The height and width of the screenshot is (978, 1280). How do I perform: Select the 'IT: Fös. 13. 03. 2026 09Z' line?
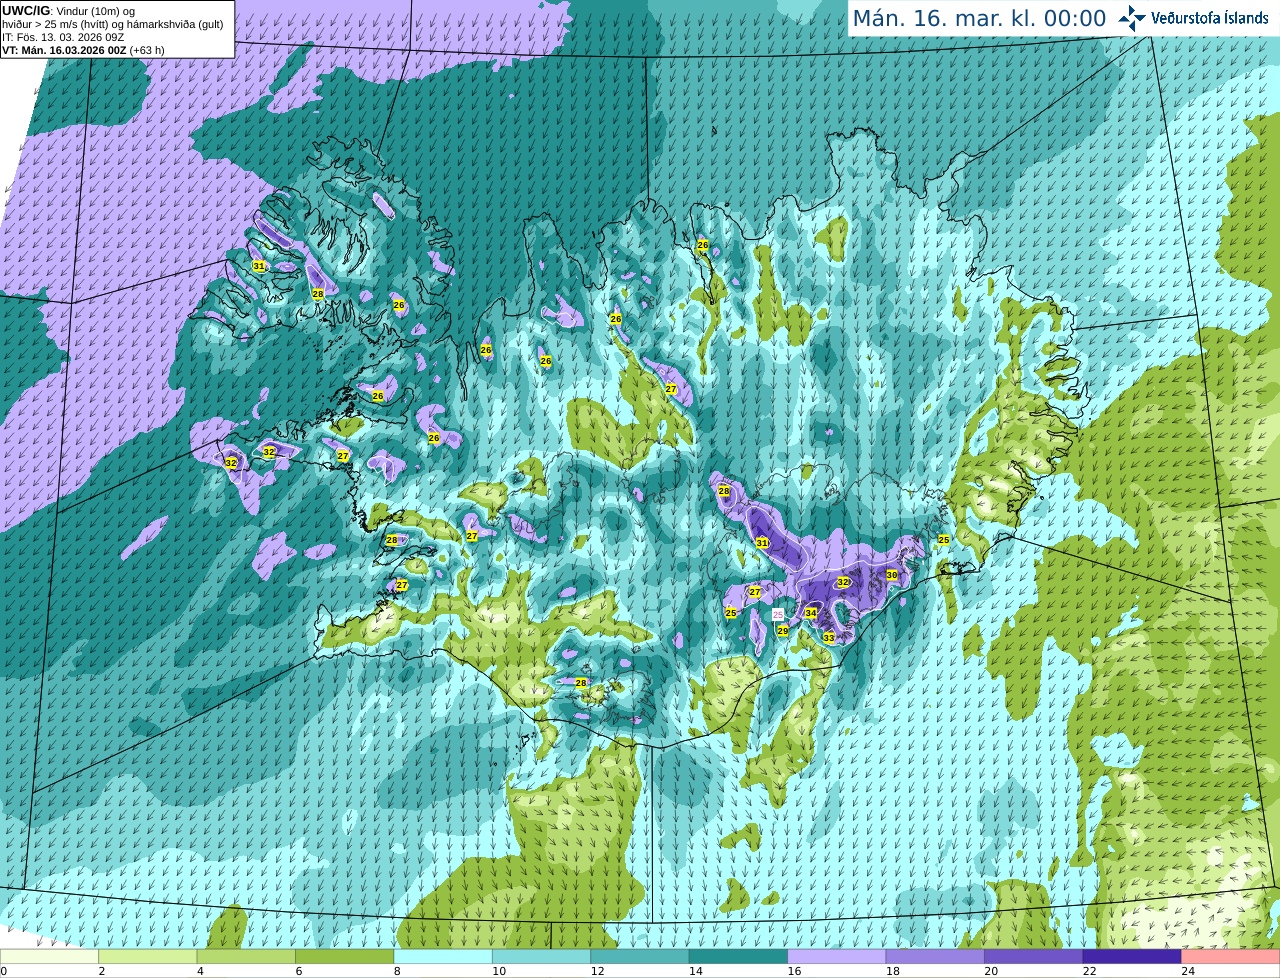[x=63, y=37]
